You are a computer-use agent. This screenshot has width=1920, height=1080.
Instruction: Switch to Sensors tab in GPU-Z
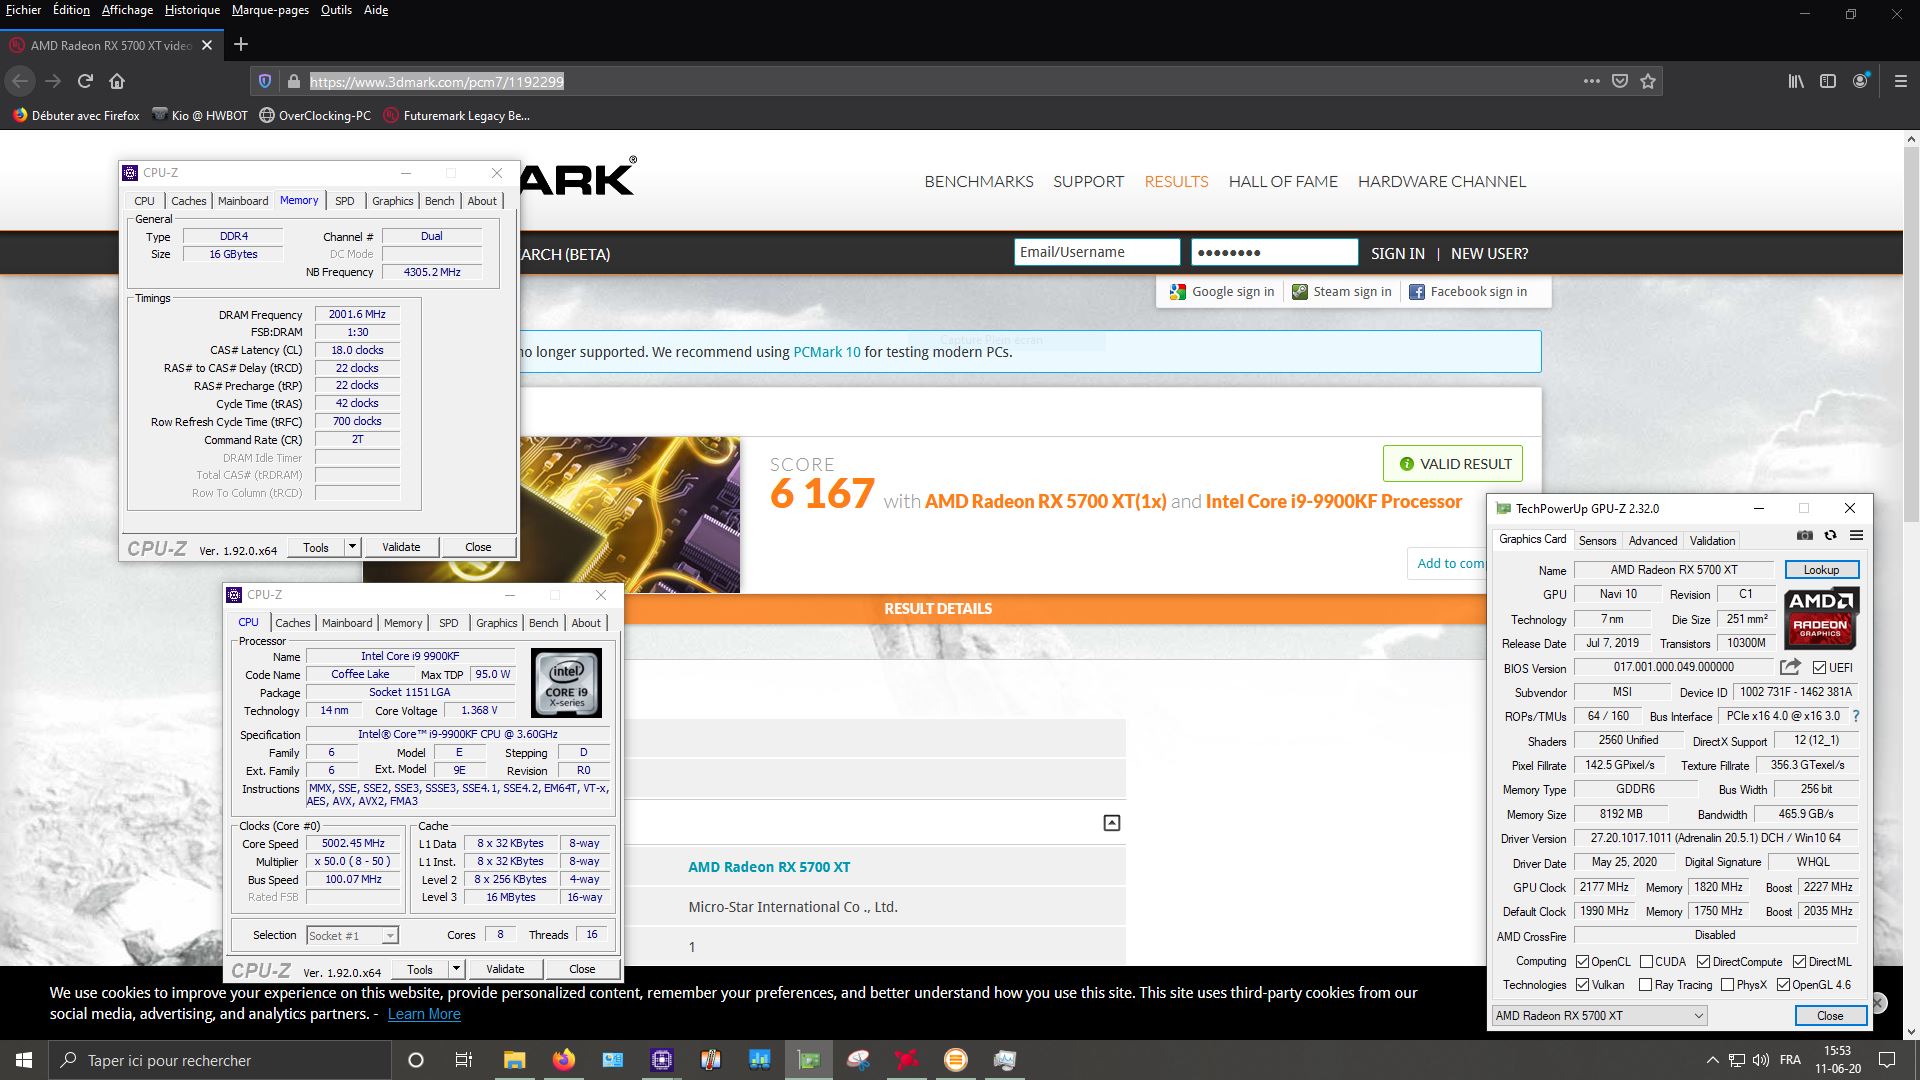[1597, 541]
